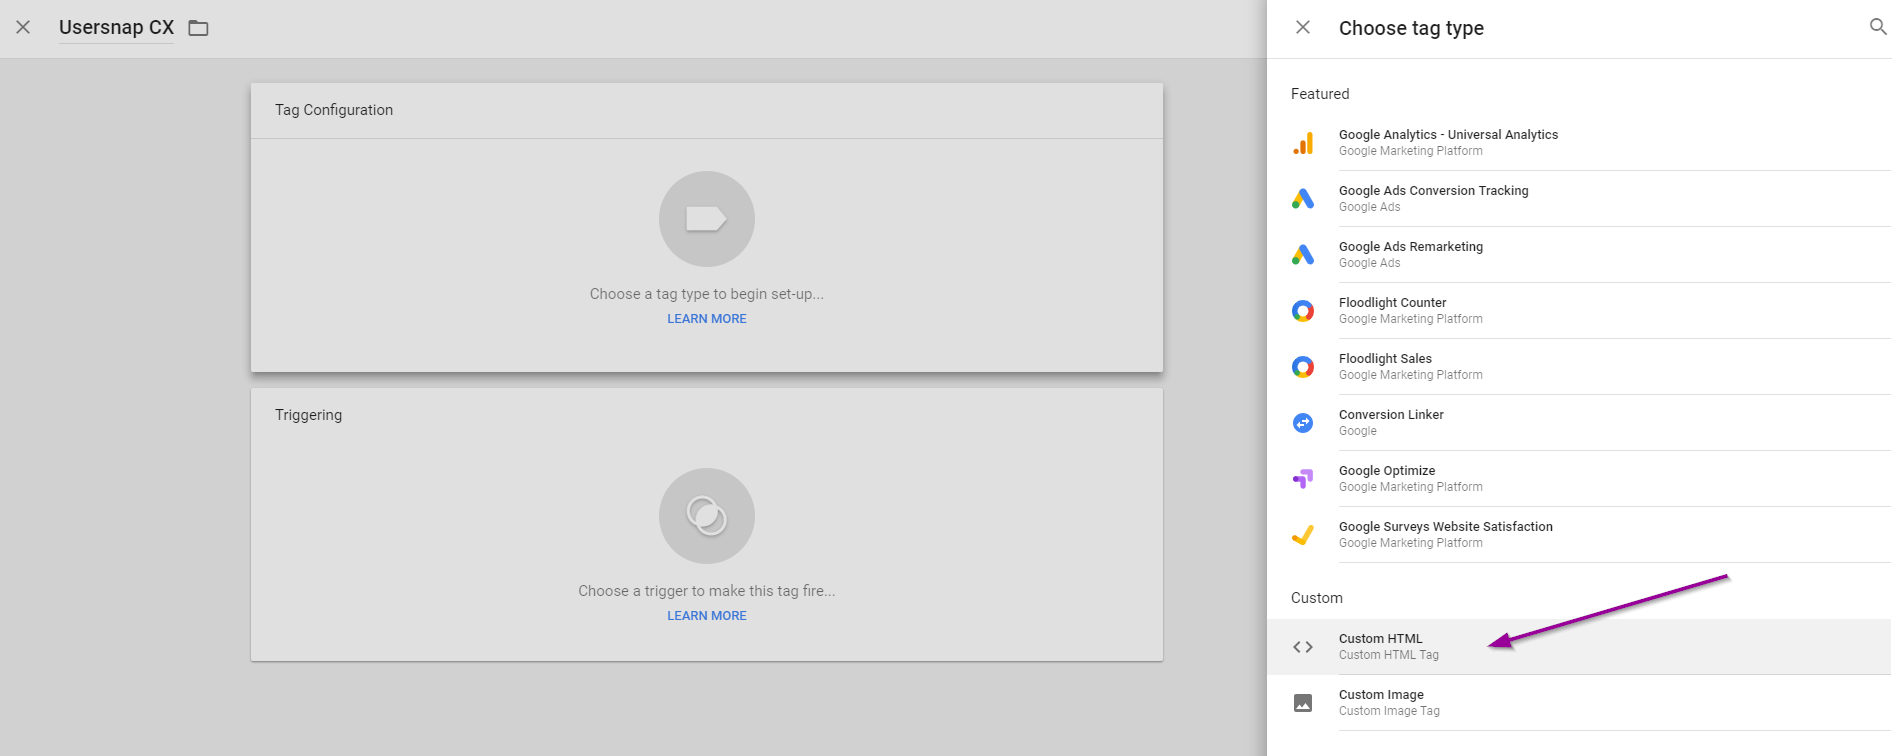Screen dimensions: 1892x756
Task: Click the Universal Analytics bar chart icon
Action: click(1303, 143)
